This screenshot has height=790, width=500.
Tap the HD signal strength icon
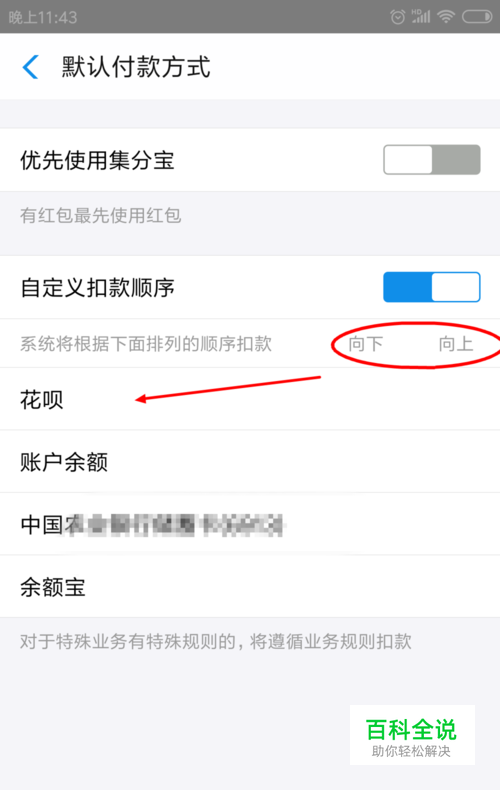(x=421, y=17)
